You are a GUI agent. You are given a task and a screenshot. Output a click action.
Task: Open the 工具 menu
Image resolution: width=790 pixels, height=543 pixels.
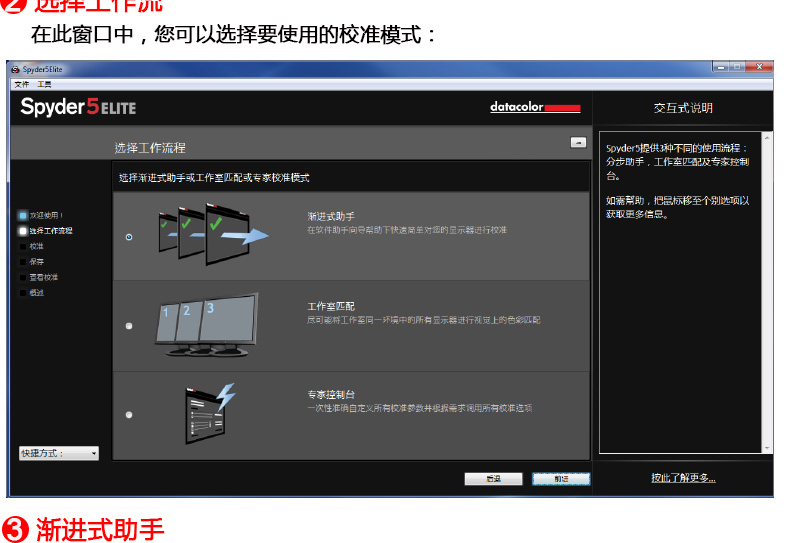[44, 84]
